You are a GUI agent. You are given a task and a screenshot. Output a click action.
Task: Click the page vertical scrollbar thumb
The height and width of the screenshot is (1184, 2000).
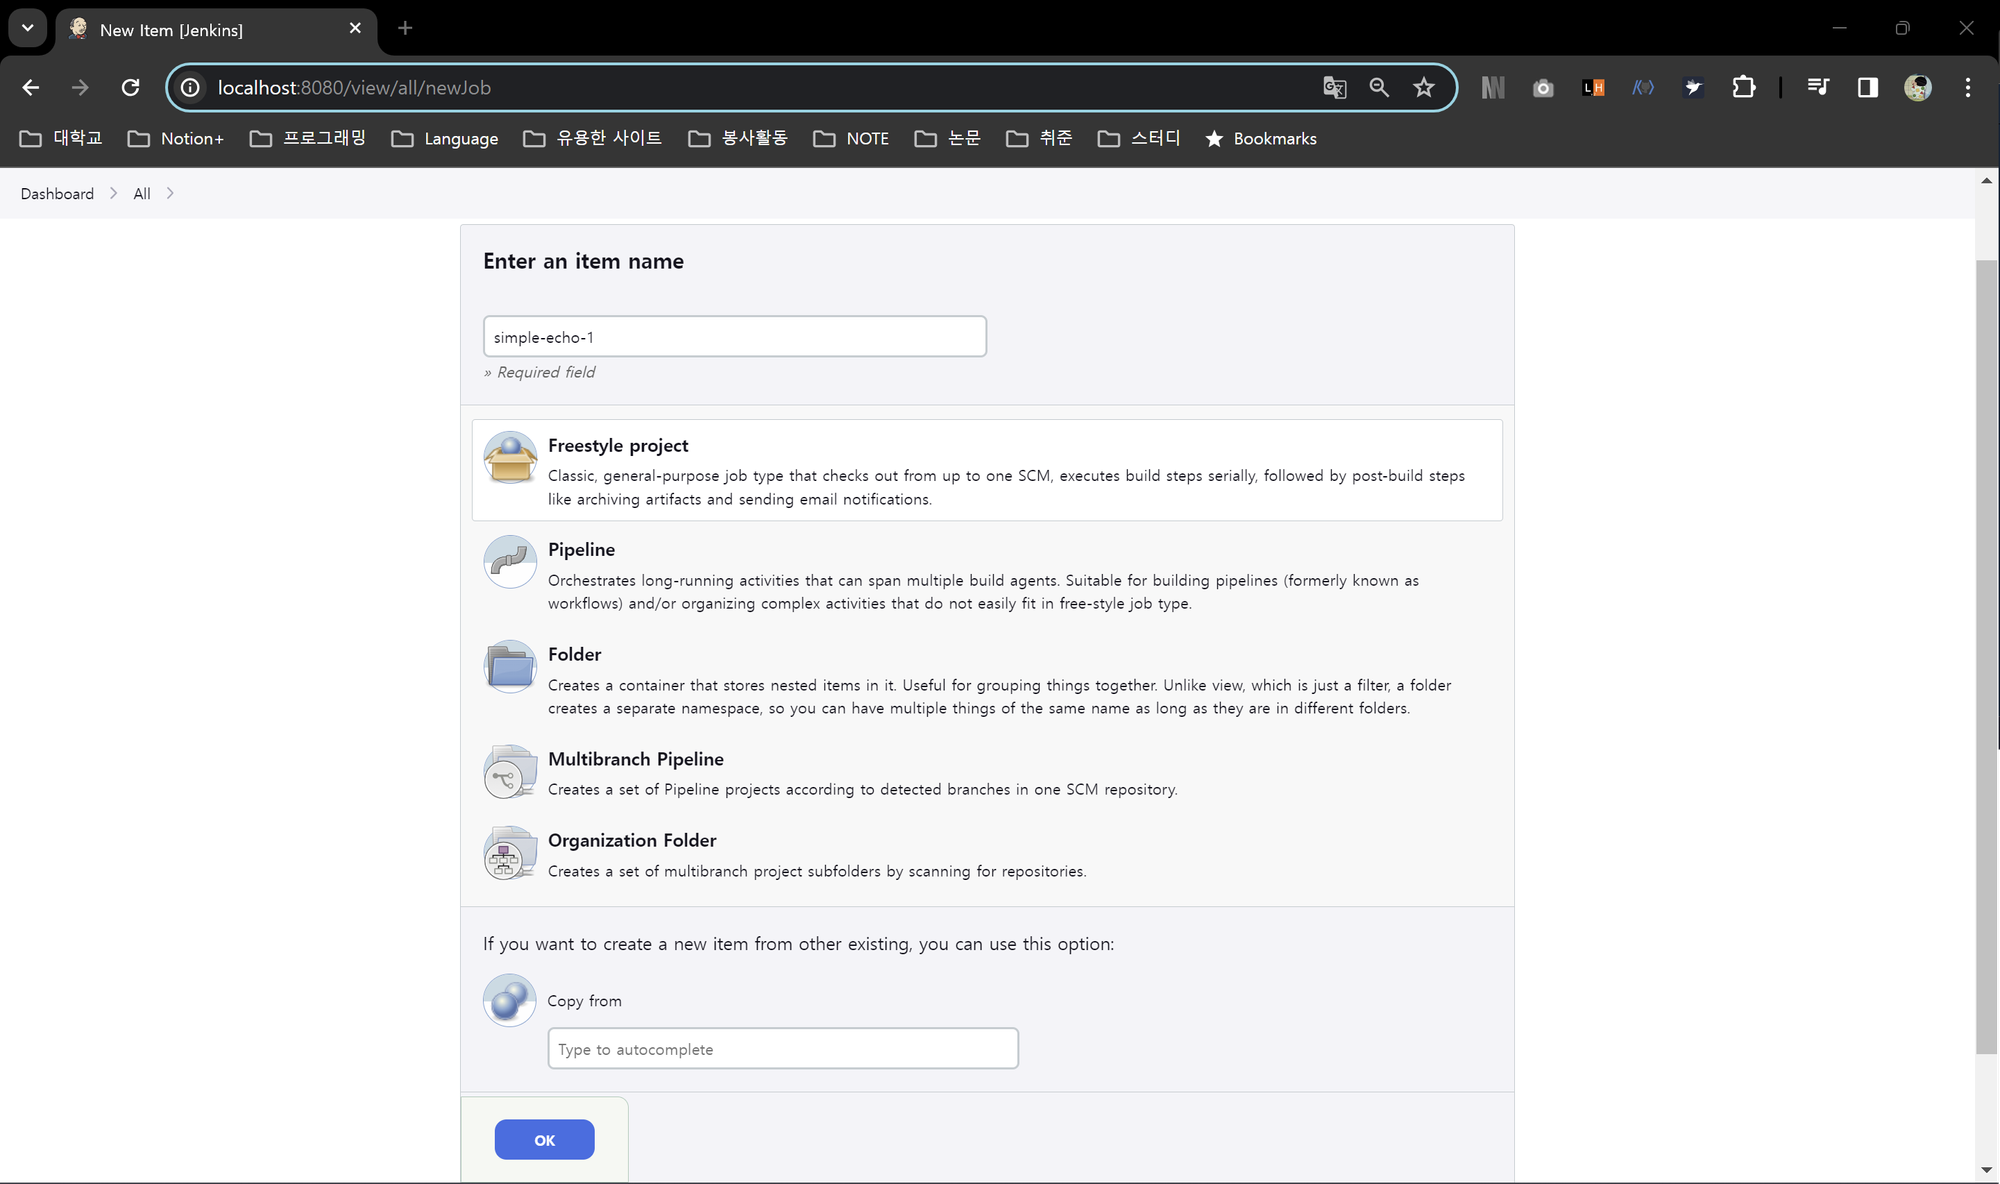1986,656
